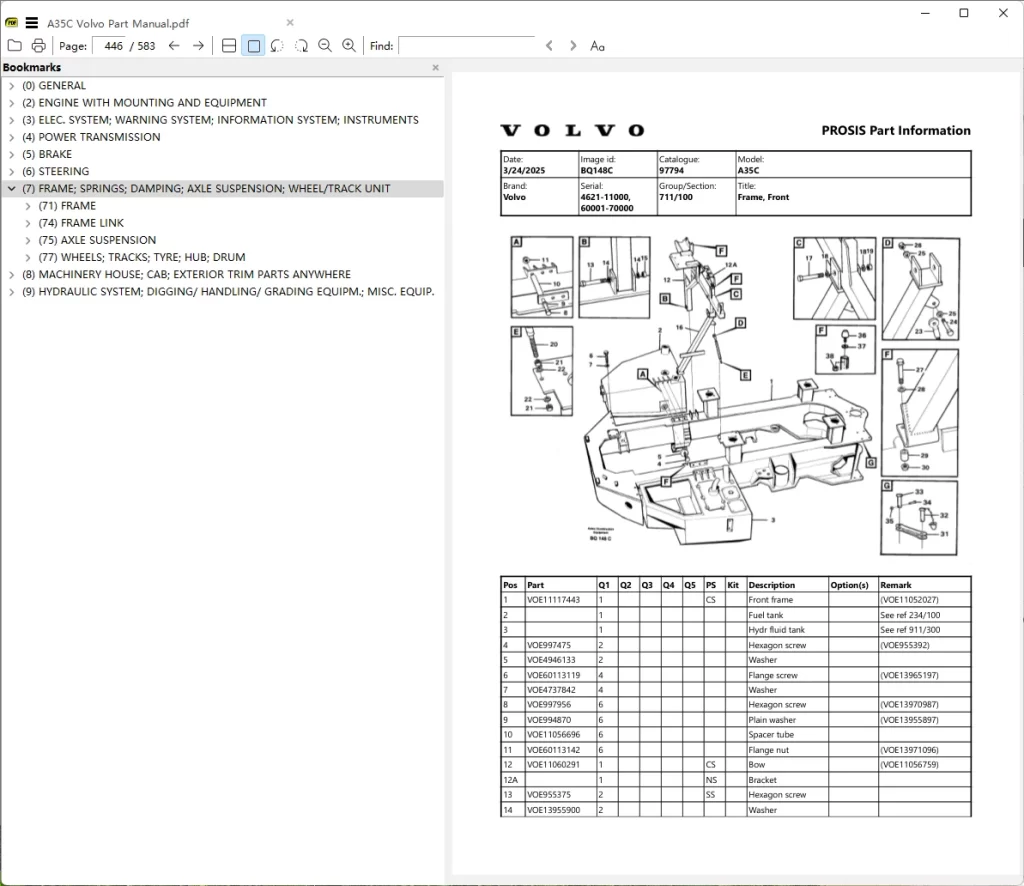Image resolution: width=1024 pixels, height=886 pixels.
Task: Collapse the (7) FRAME; SPRINGS bookmark
Action: pyautogui.click(x=11, y=189)
